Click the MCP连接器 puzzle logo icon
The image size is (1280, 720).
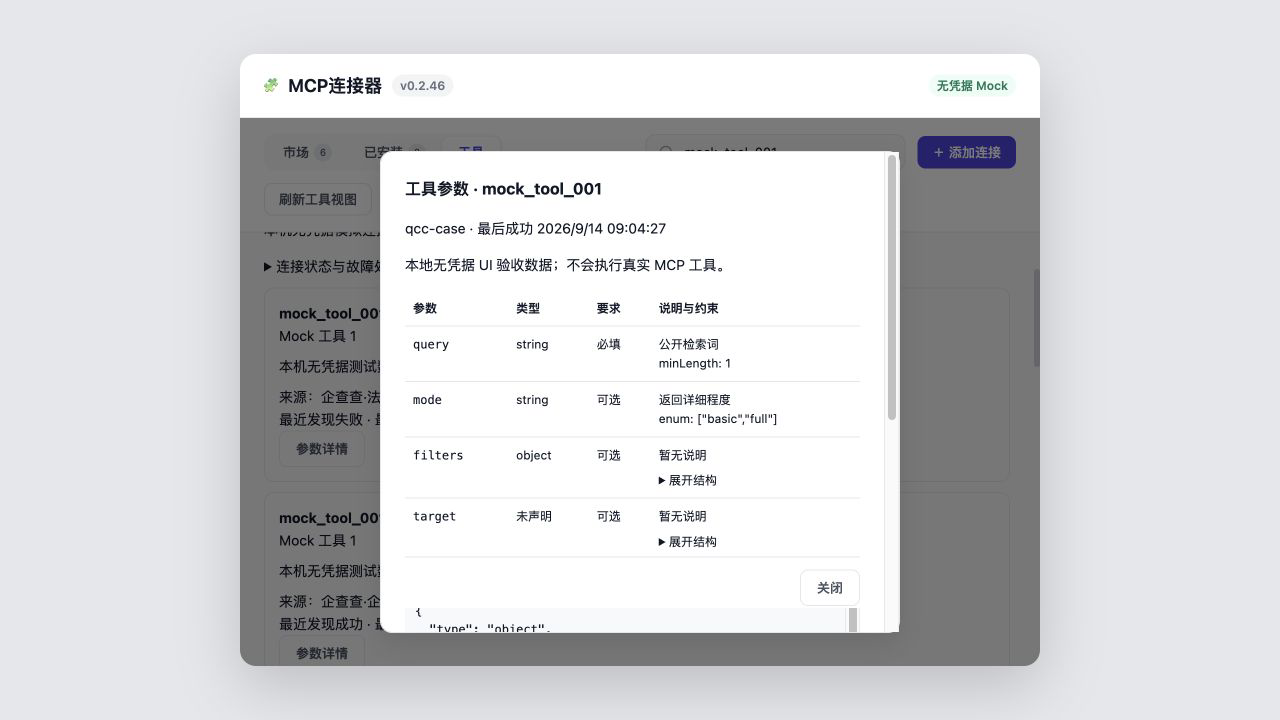(x=271, y=86)
